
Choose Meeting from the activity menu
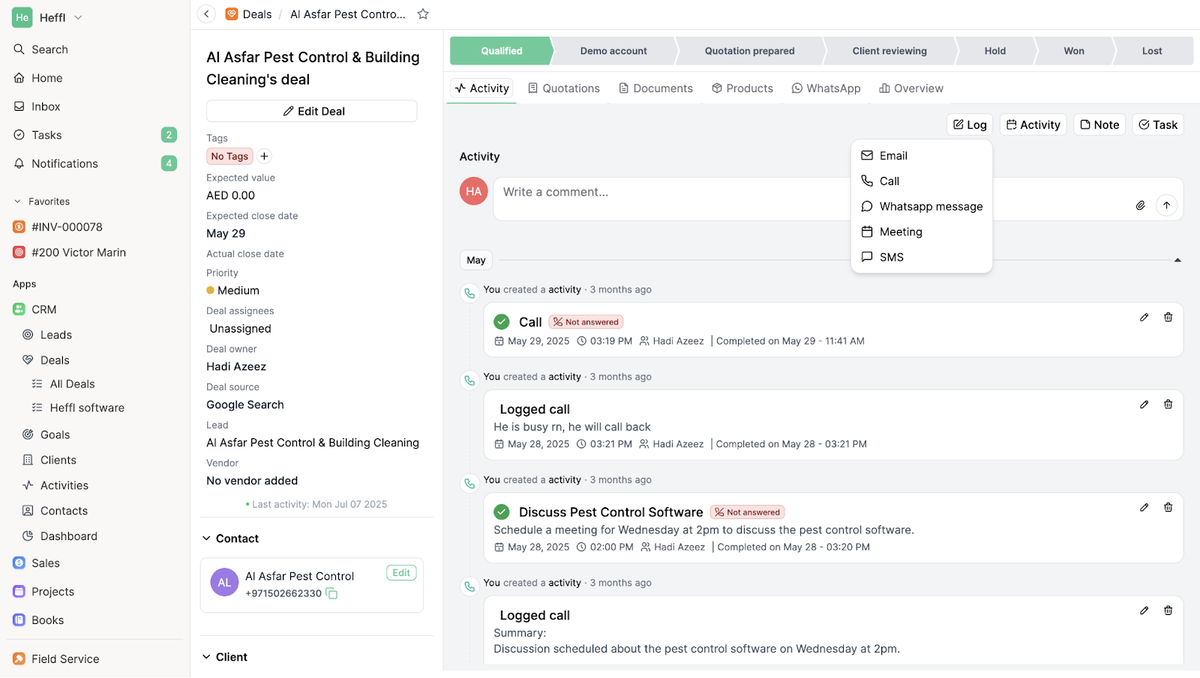[898, 231]
